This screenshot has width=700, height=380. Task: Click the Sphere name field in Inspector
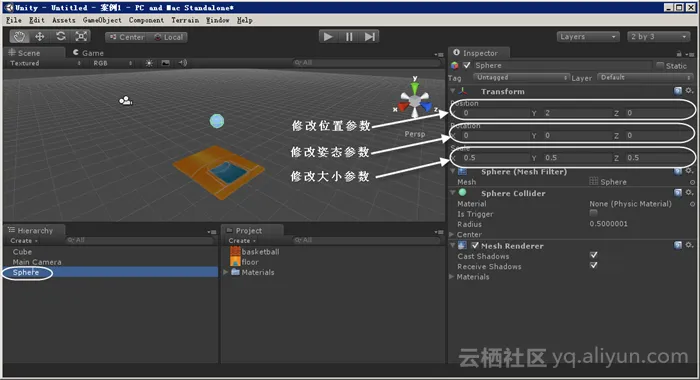click(562, 65)
